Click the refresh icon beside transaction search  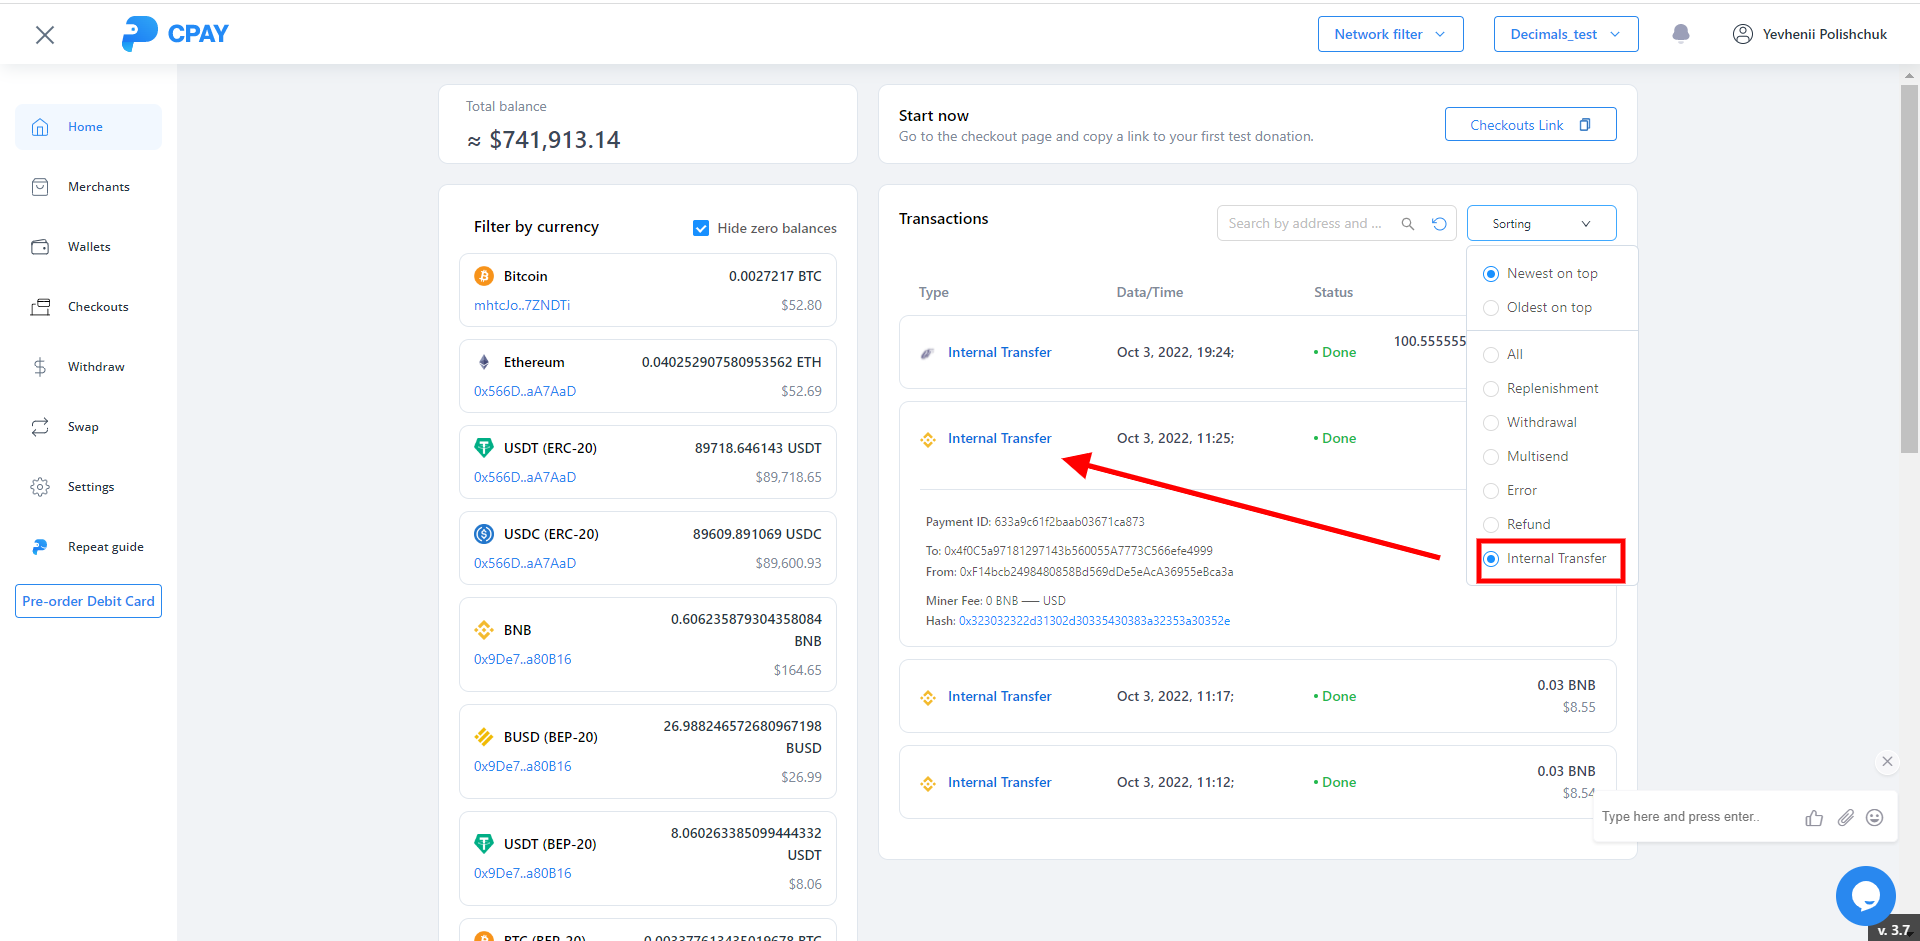click(x=1439, y=224)
